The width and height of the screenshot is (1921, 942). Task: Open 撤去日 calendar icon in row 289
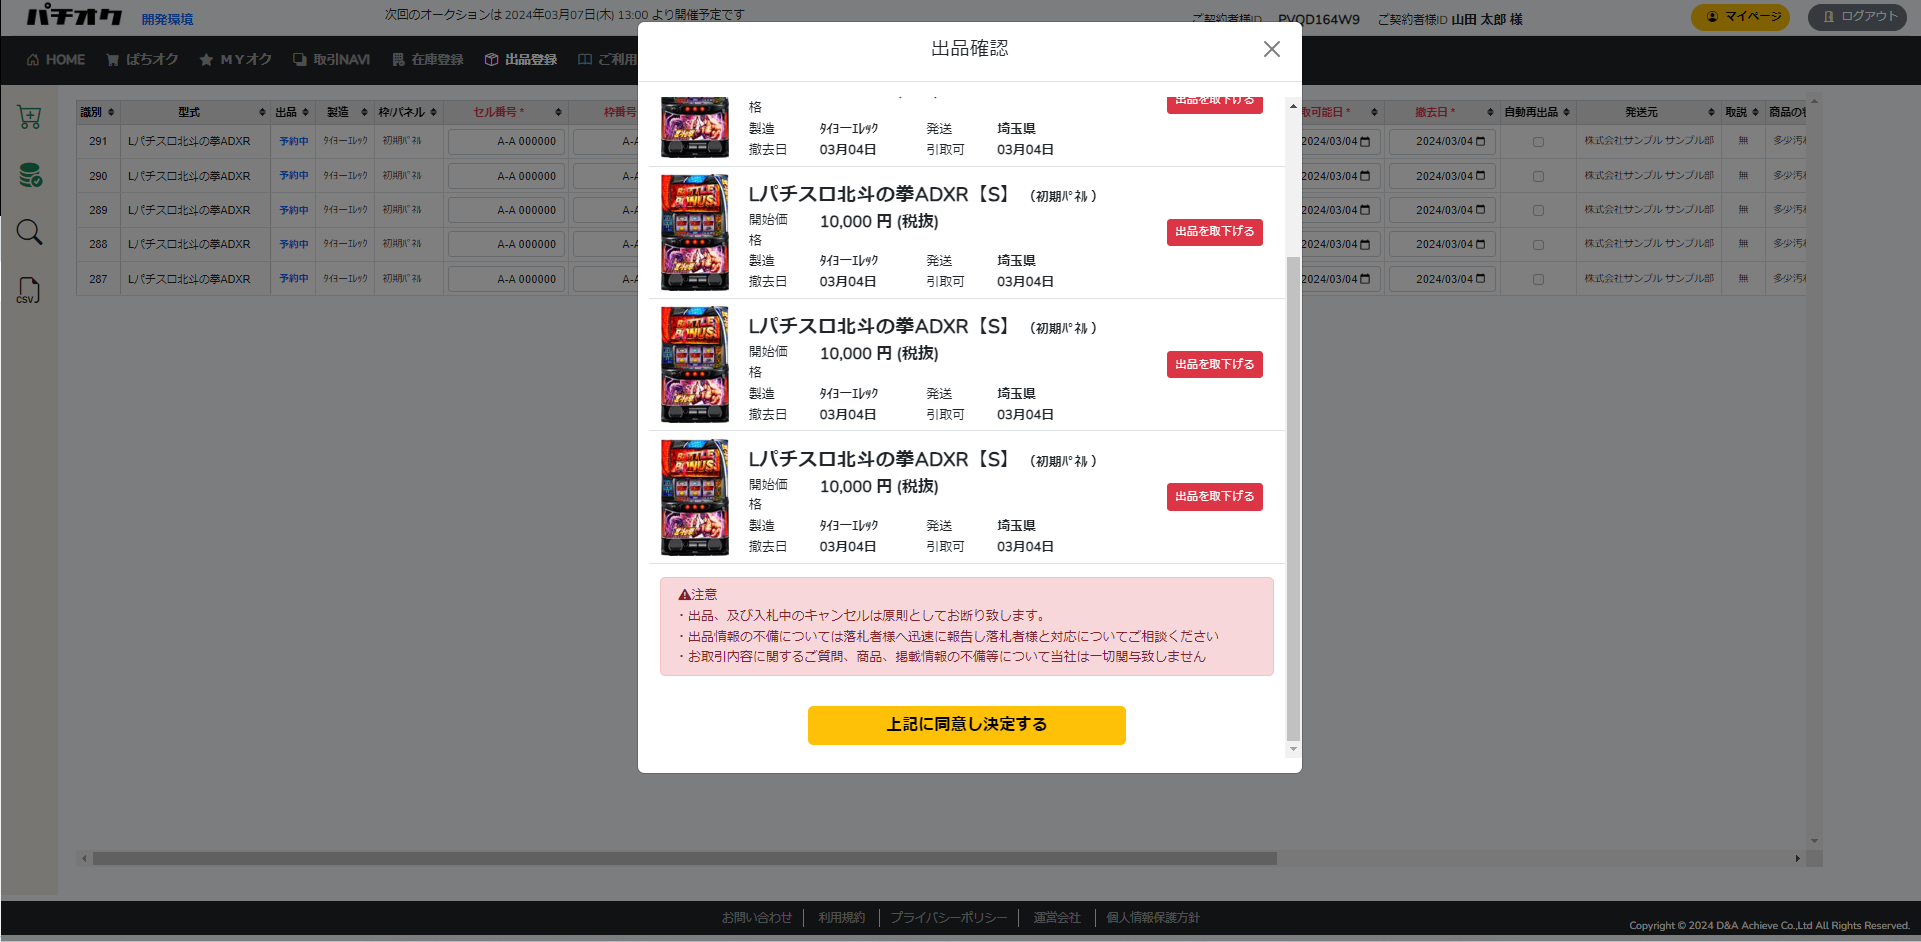(x=1480, y=210)
